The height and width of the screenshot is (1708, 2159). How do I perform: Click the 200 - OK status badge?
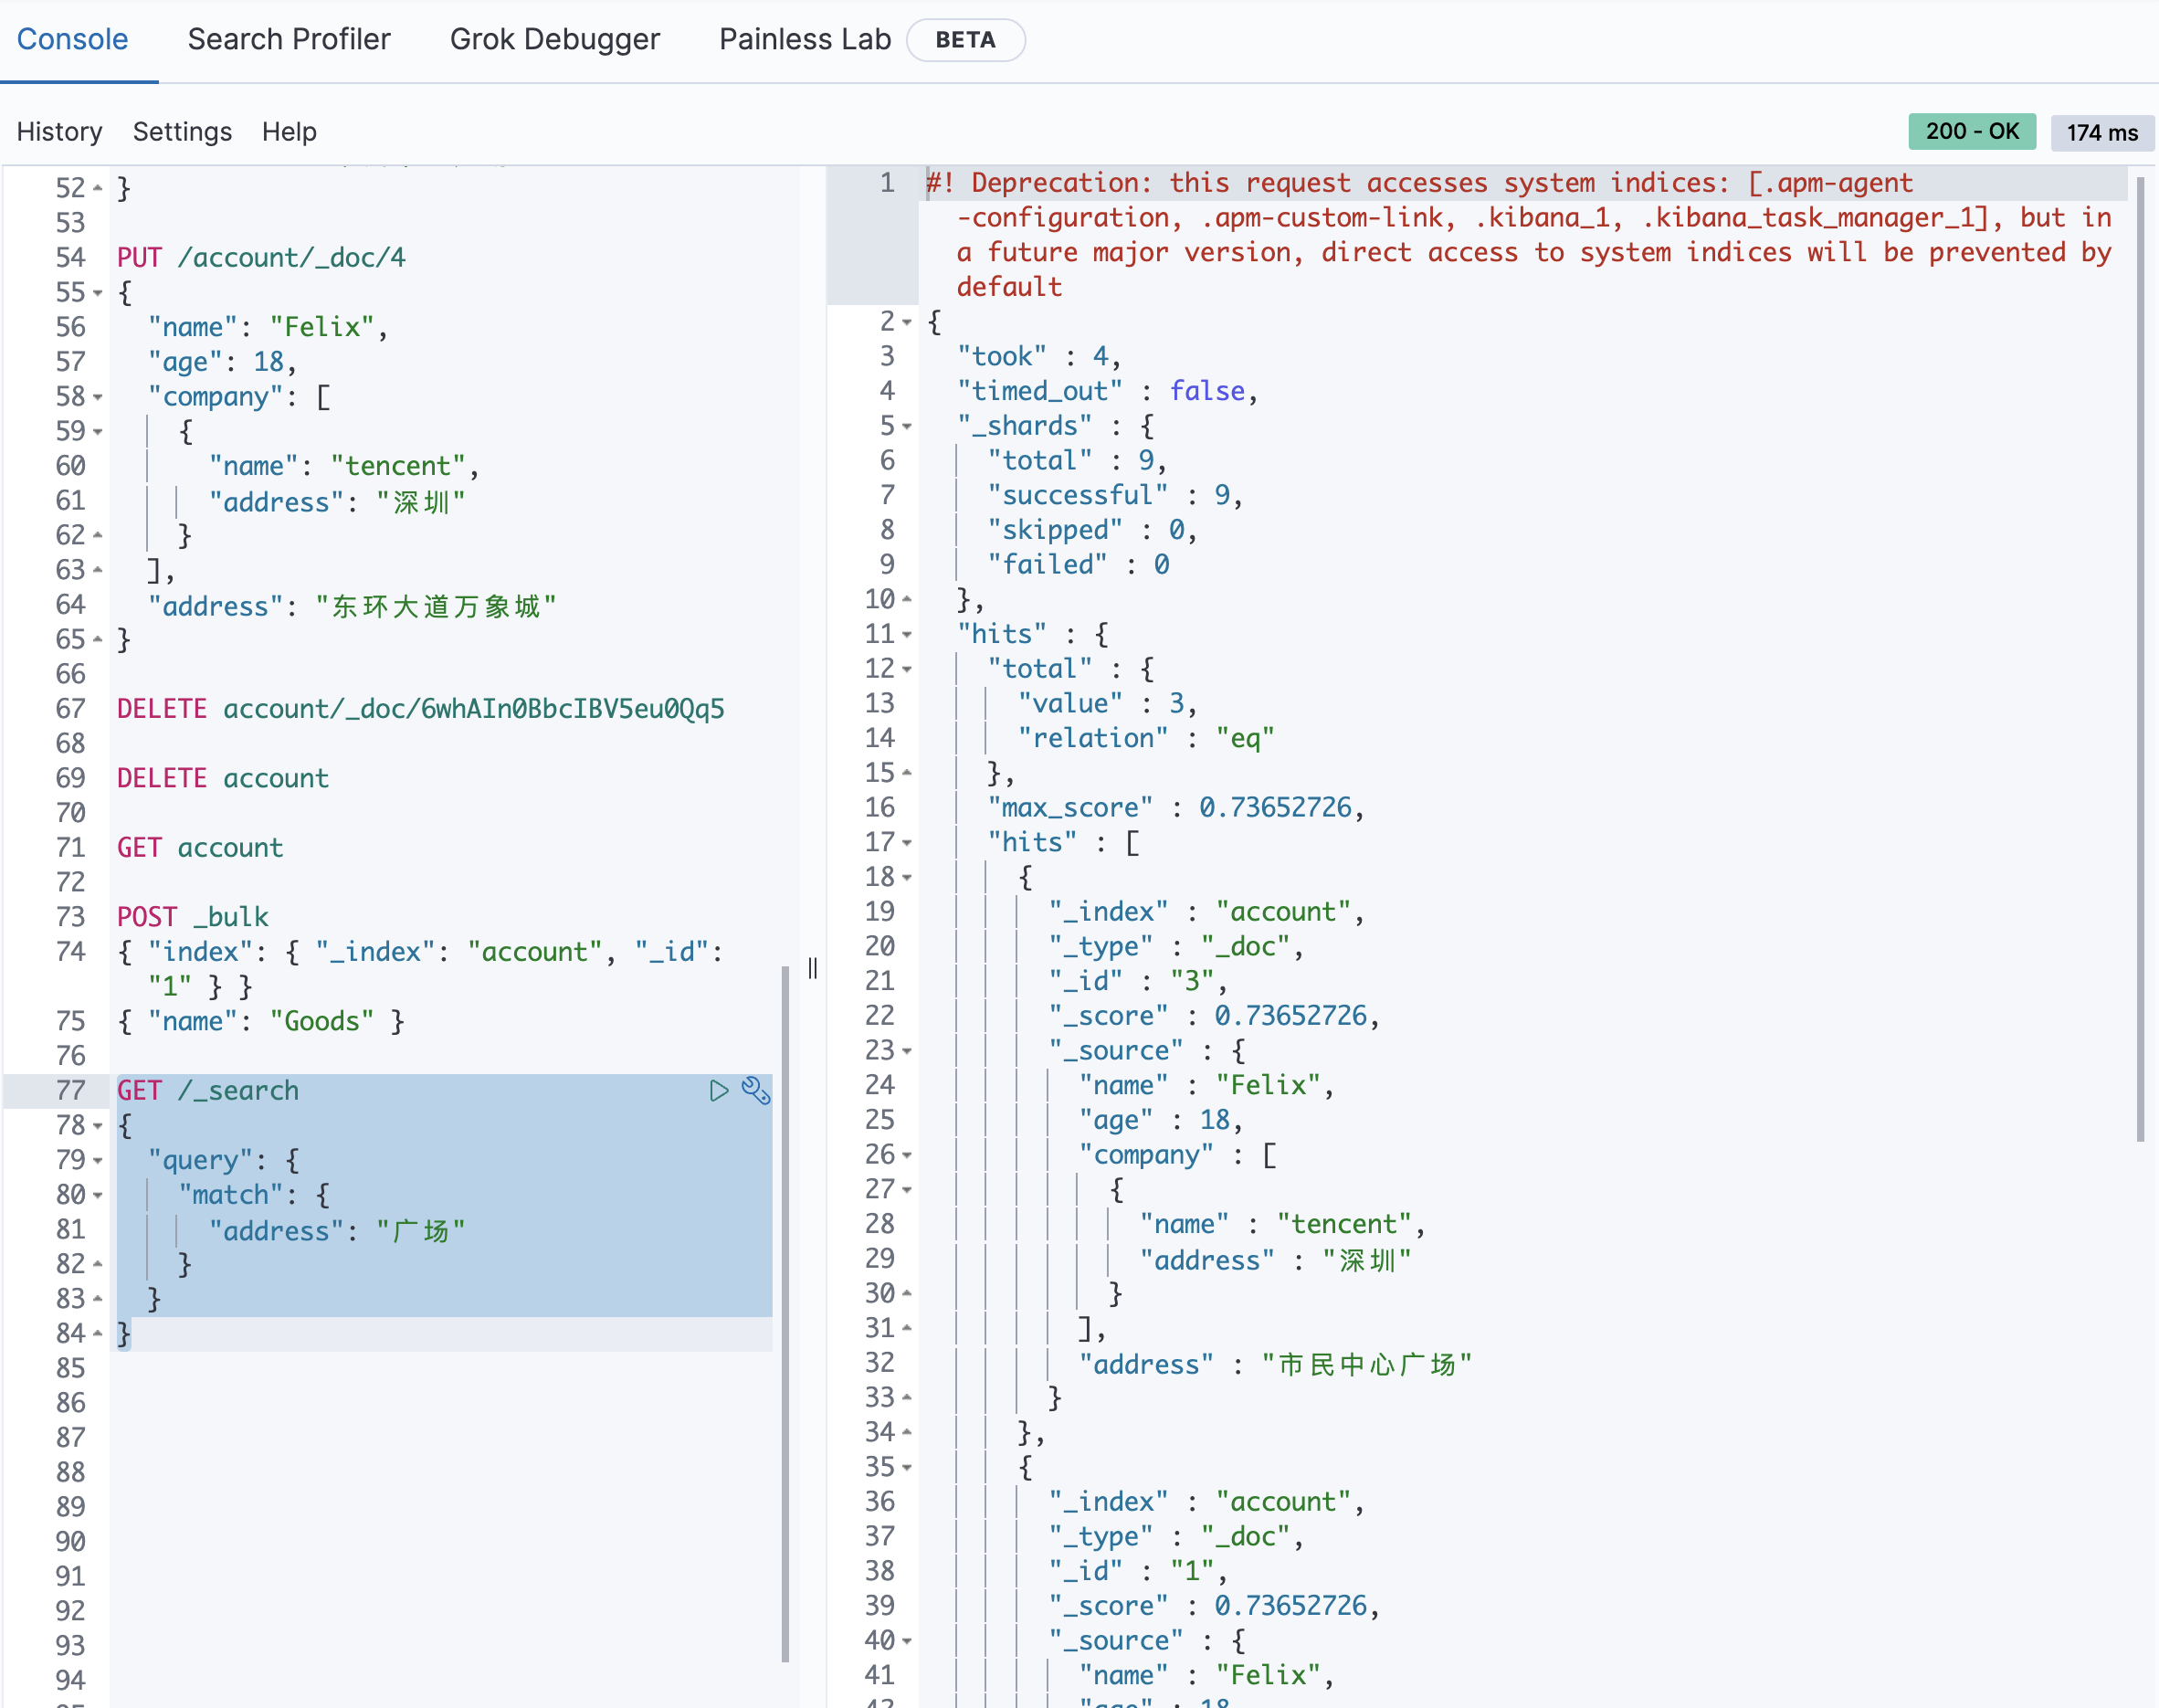click(x=1972, y=132)
